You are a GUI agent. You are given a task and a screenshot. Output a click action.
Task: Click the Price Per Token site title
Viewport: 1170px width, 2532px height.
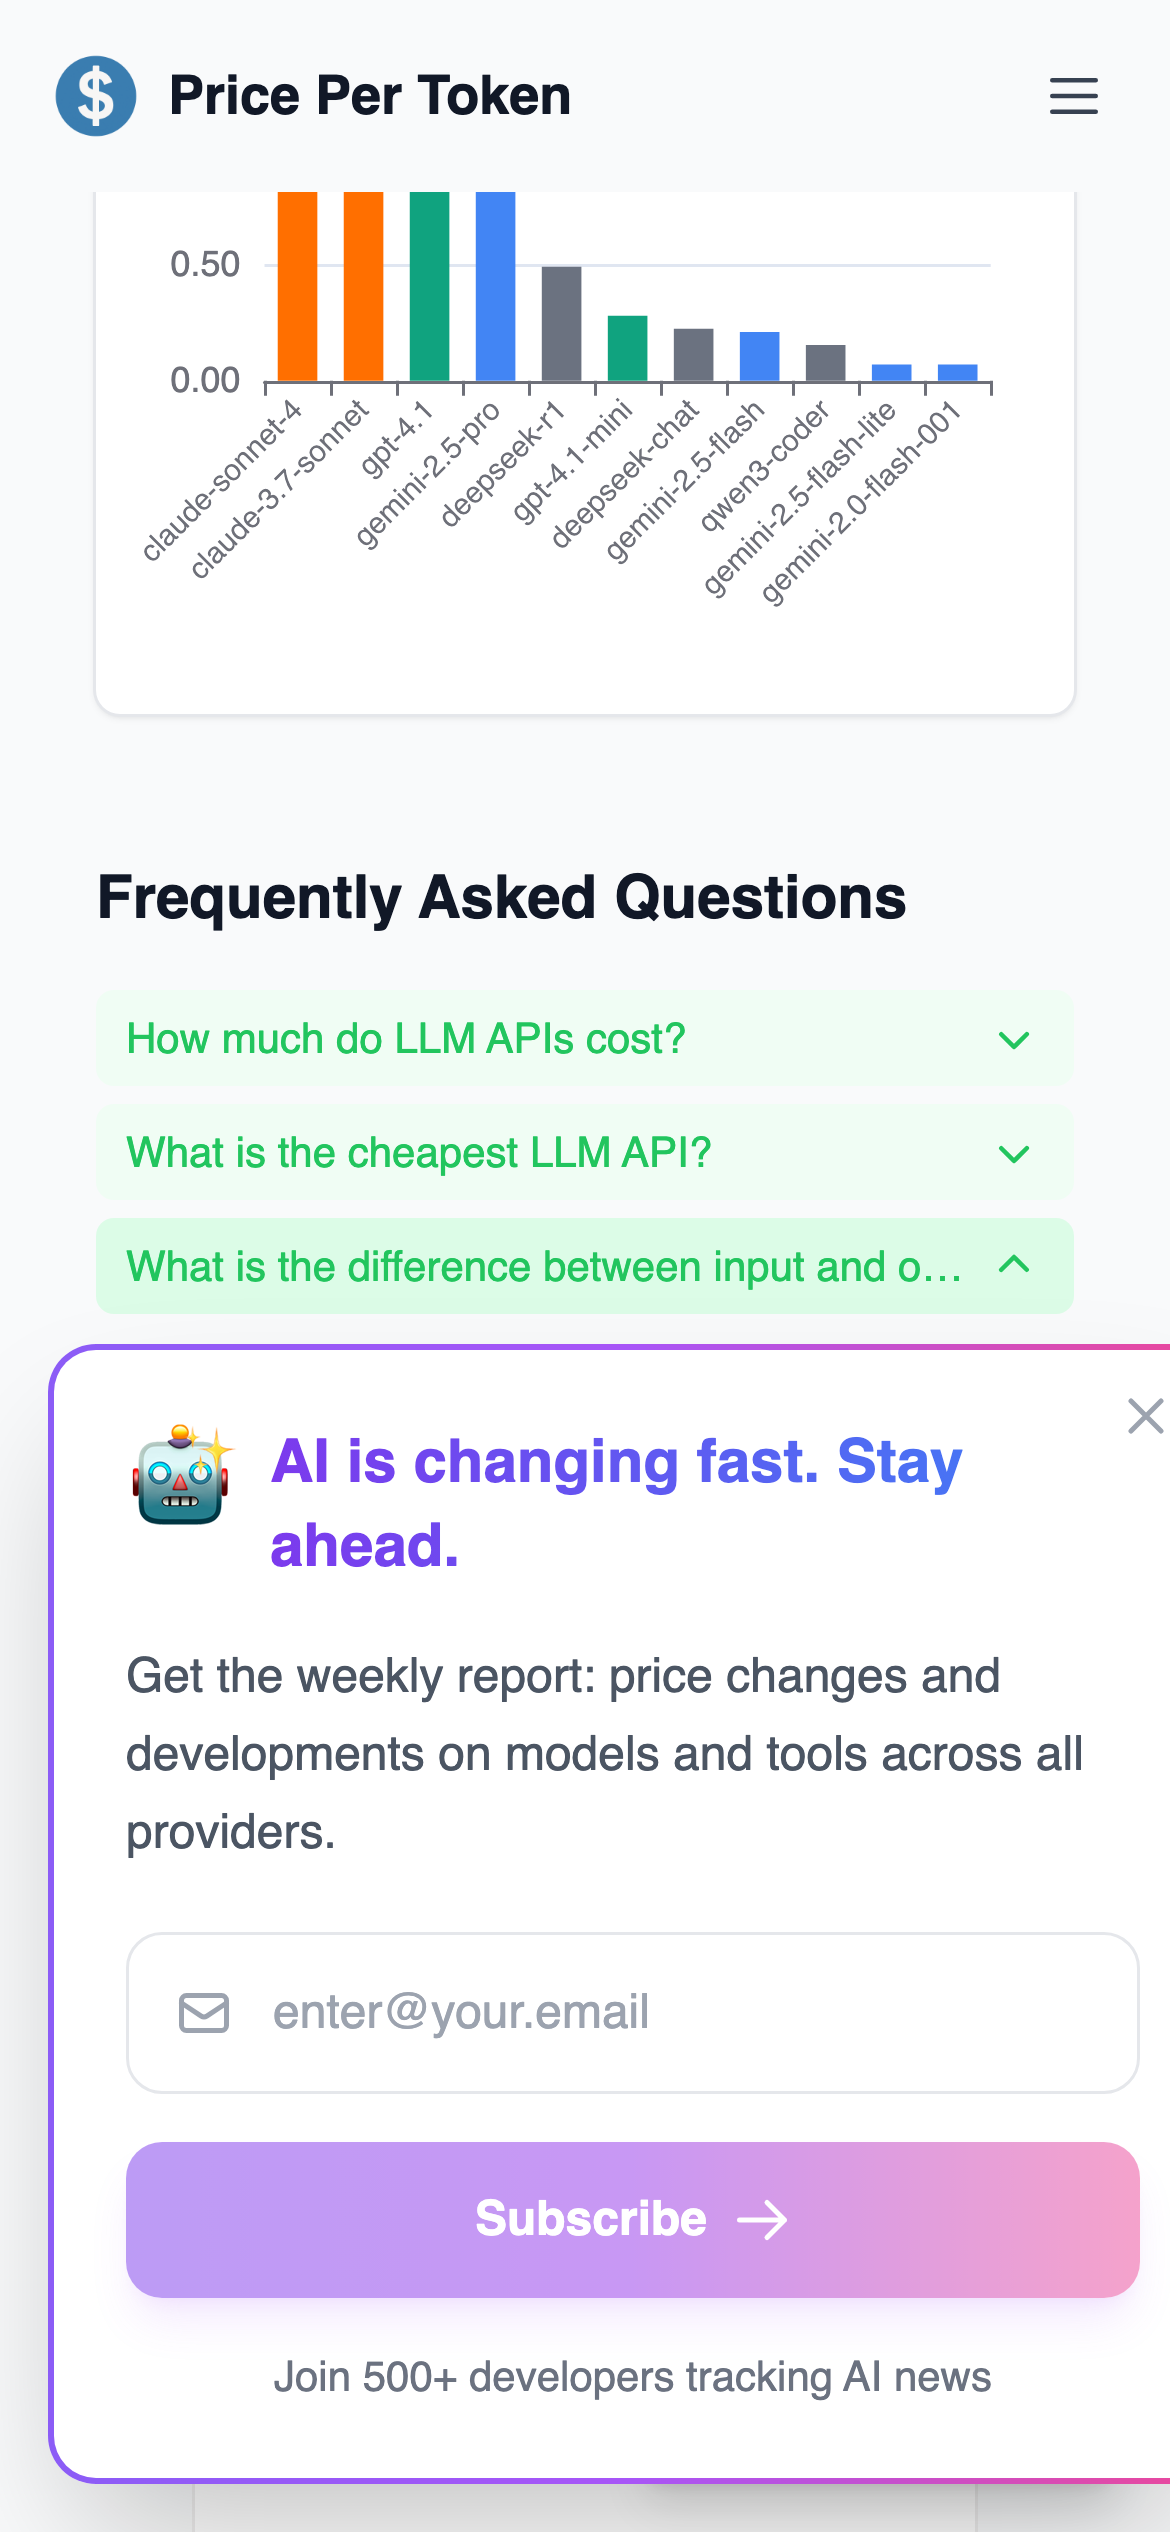(x=370, y=96)
